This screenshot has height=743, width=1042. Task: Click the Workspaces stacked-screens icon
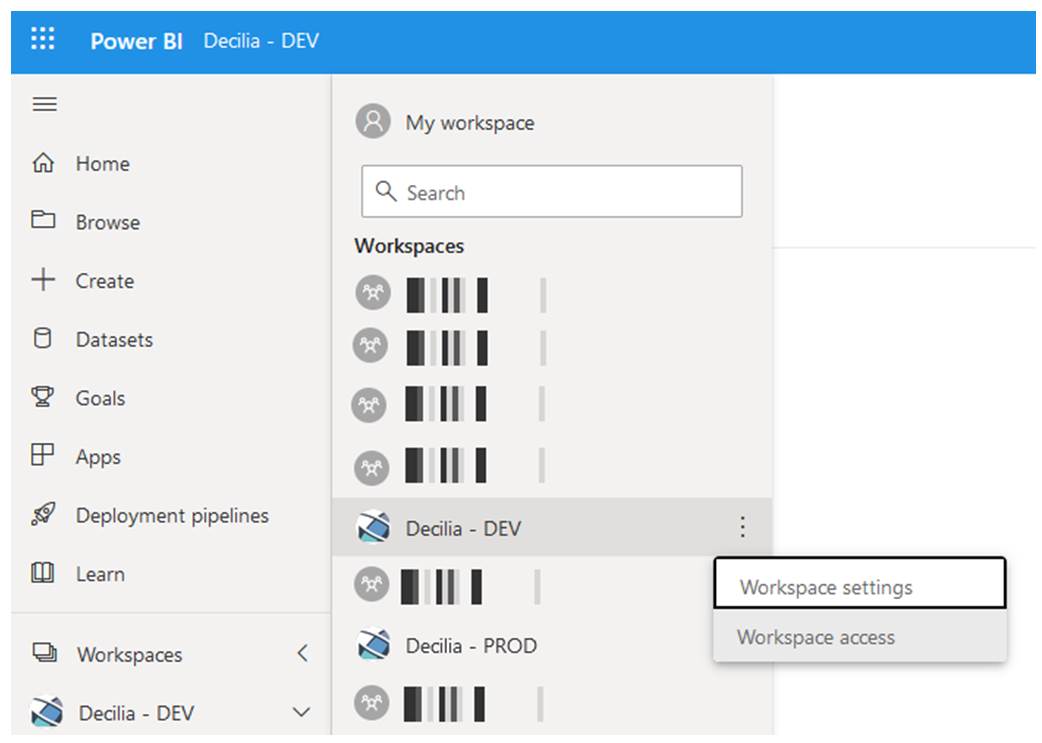[x=45, y=653]
